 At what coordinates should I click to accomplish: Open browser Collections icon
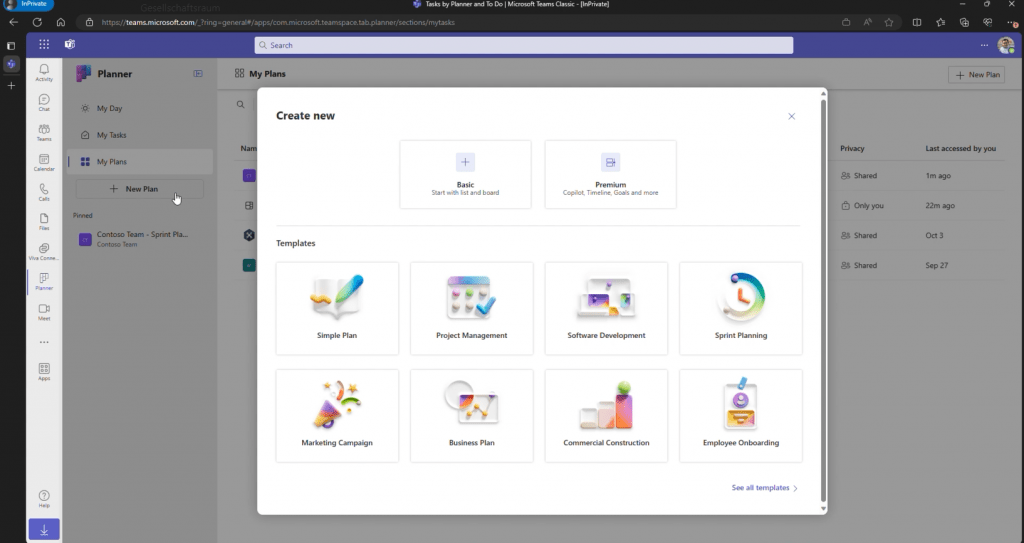click(x=964, y=22)
